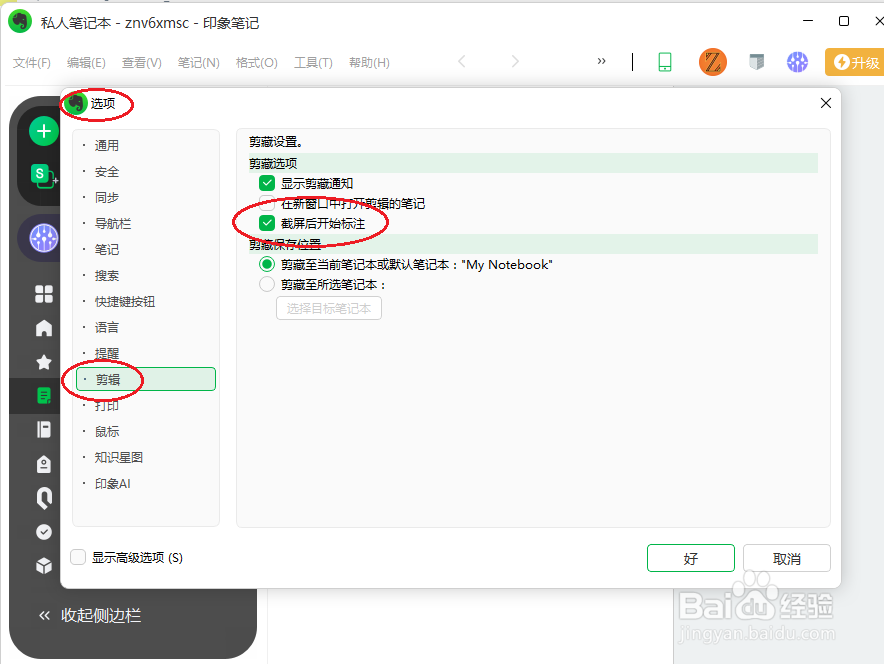Switch to the 通用 settings section
The width and height of the screenshot is (884, 664).
pos(106,145)
